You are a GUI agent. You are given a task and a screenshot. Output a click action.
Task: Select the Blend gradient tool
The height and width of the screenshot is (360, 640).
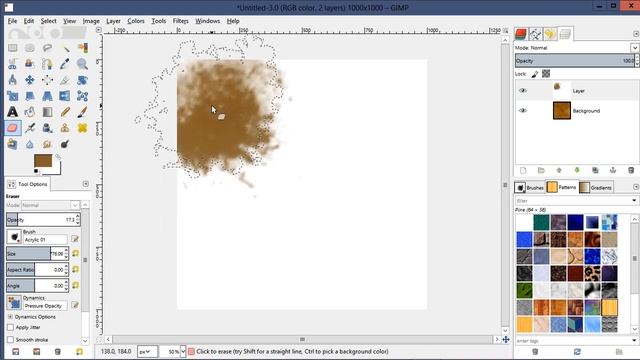pyautogui.click(x=47, y=112)
